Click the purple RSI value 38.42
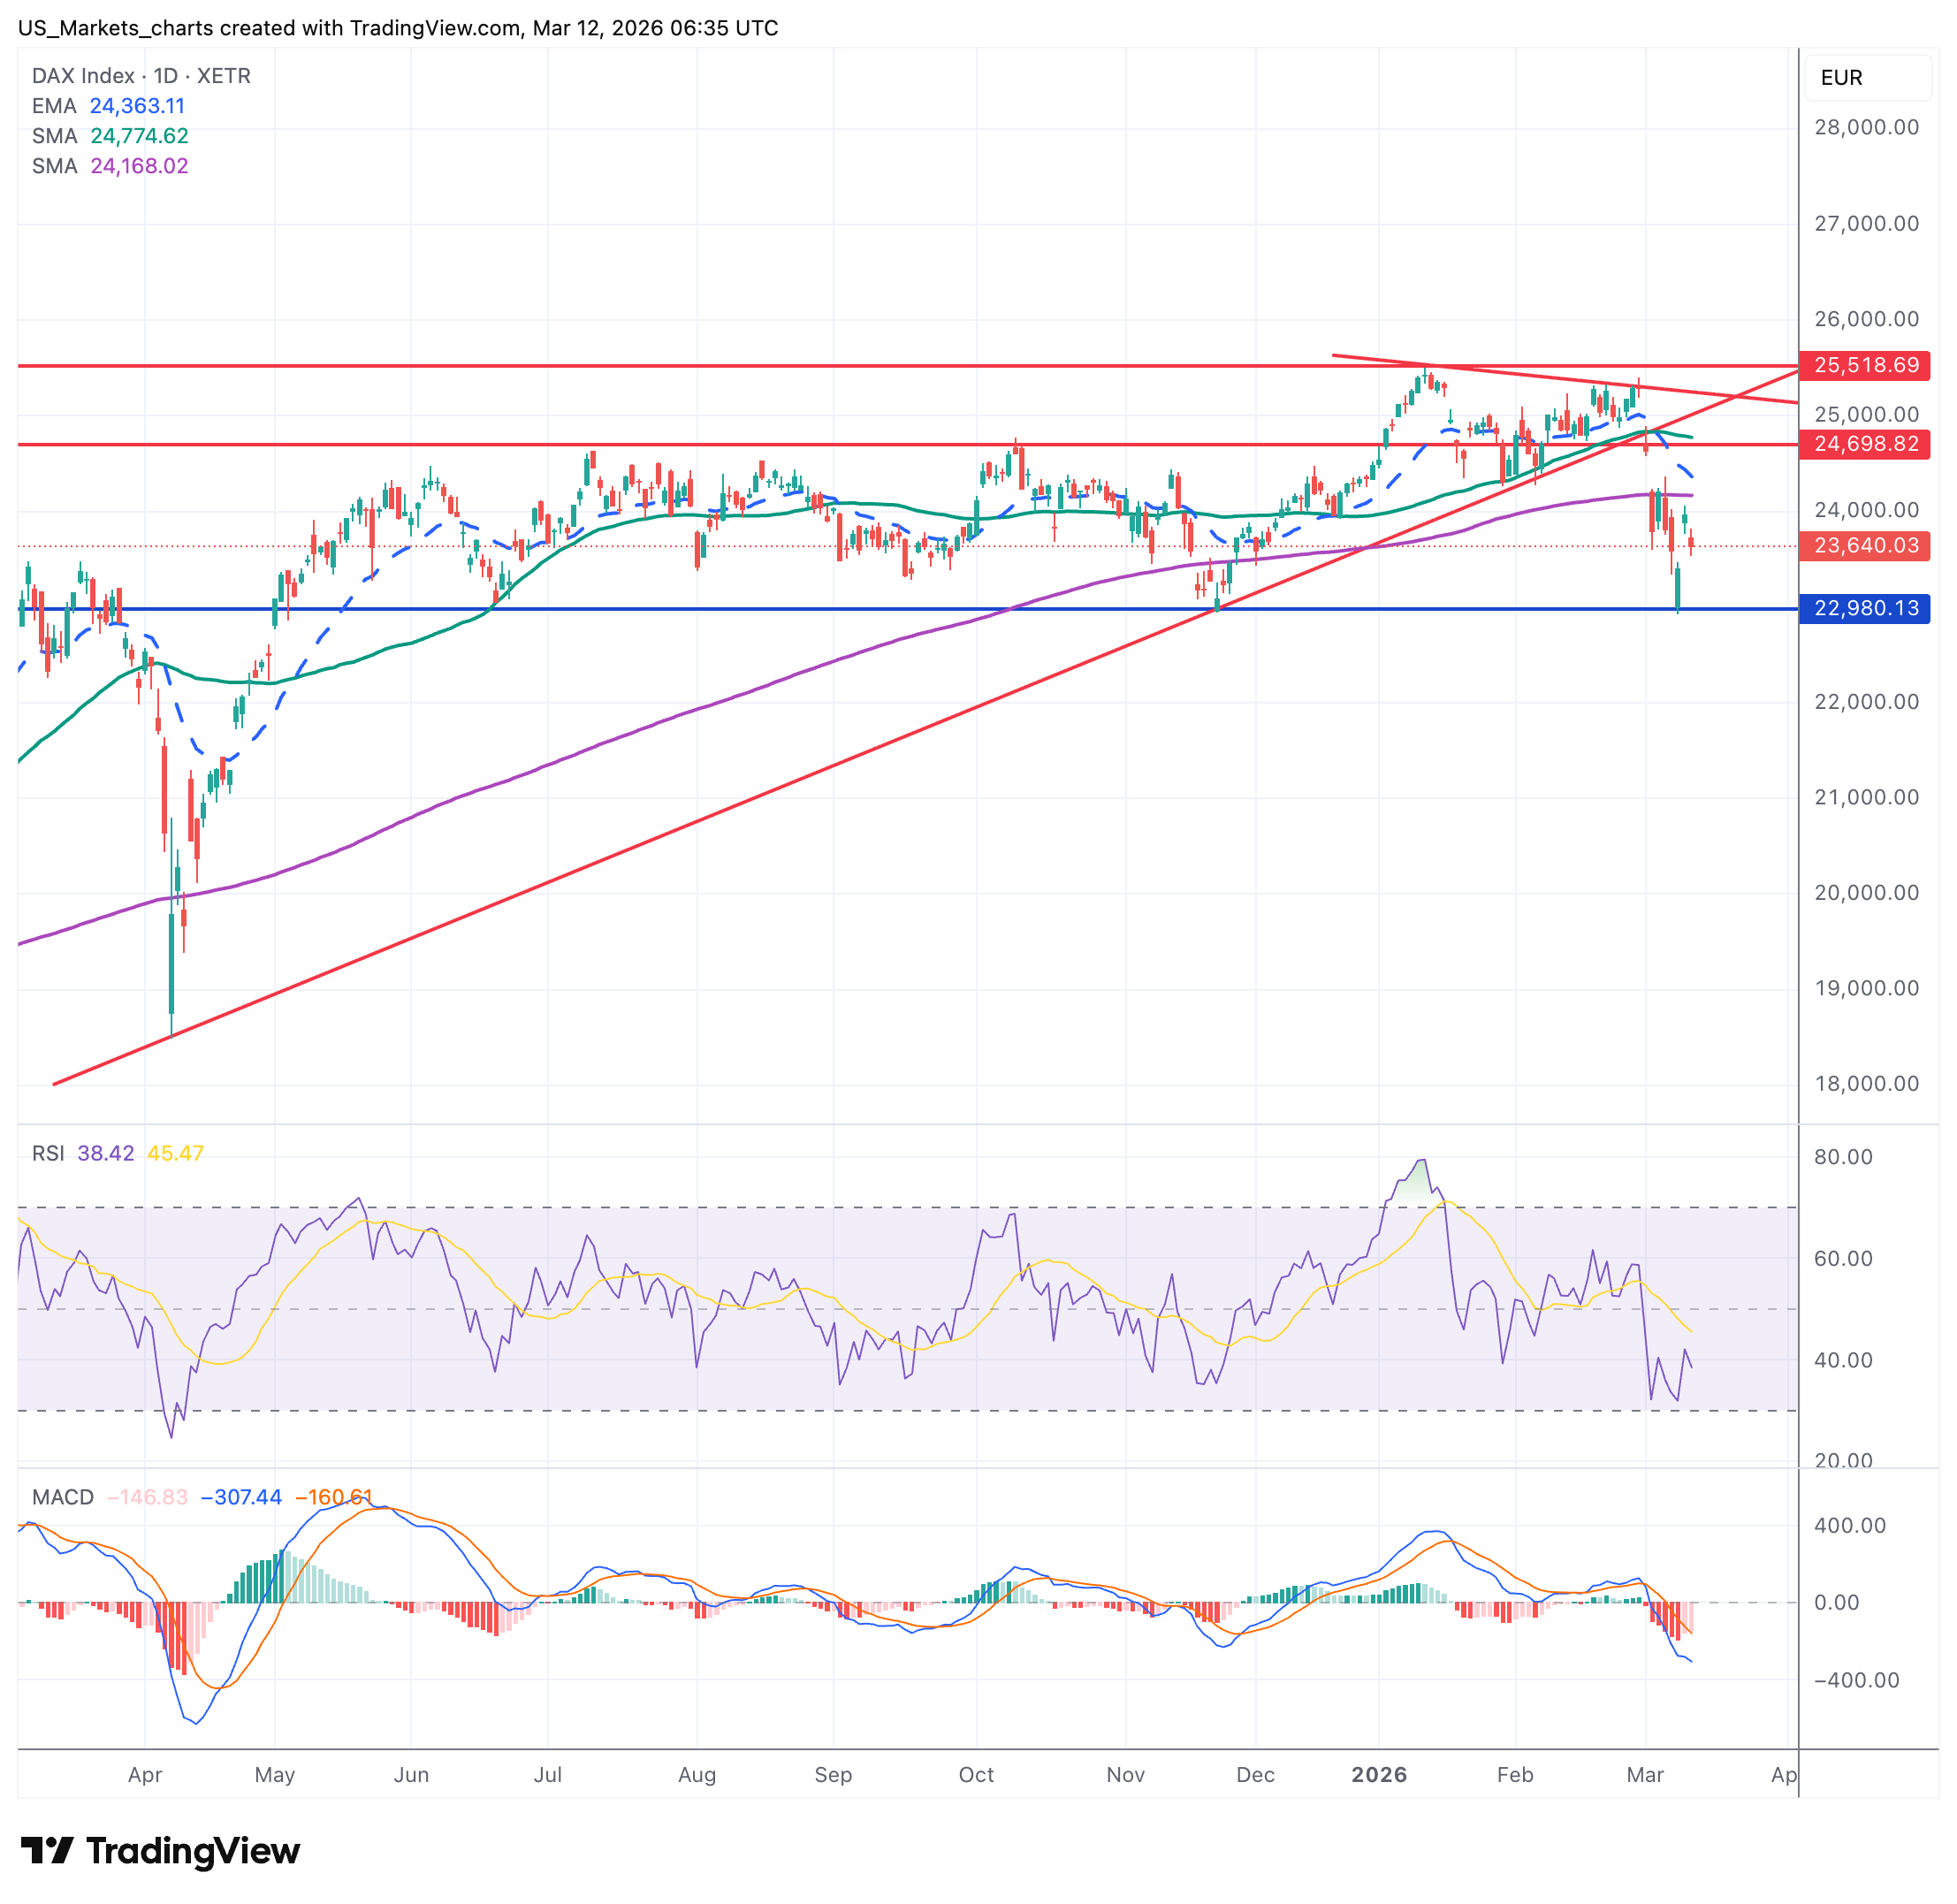 tap(105, 1153)
